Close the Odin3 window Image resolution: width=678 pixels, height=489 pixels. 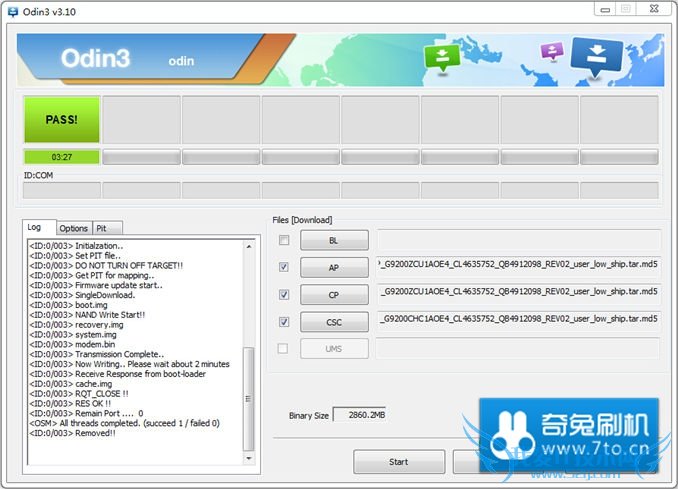[x=655, y=9]
